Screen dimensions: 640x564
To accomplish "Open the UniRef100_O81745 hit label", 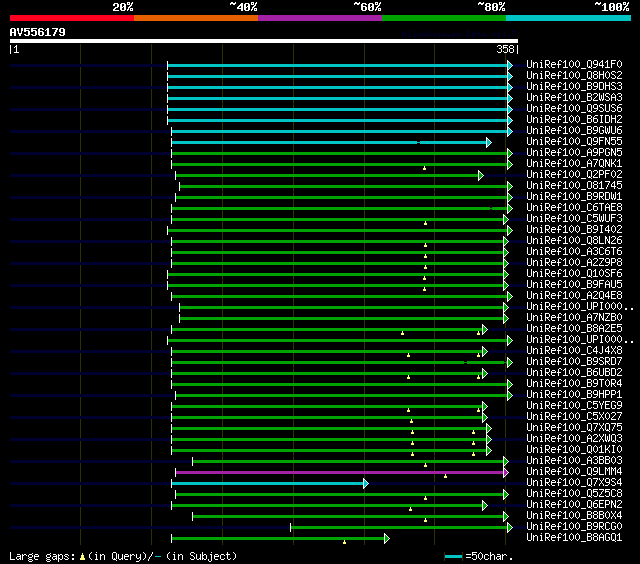I will 573,186.
